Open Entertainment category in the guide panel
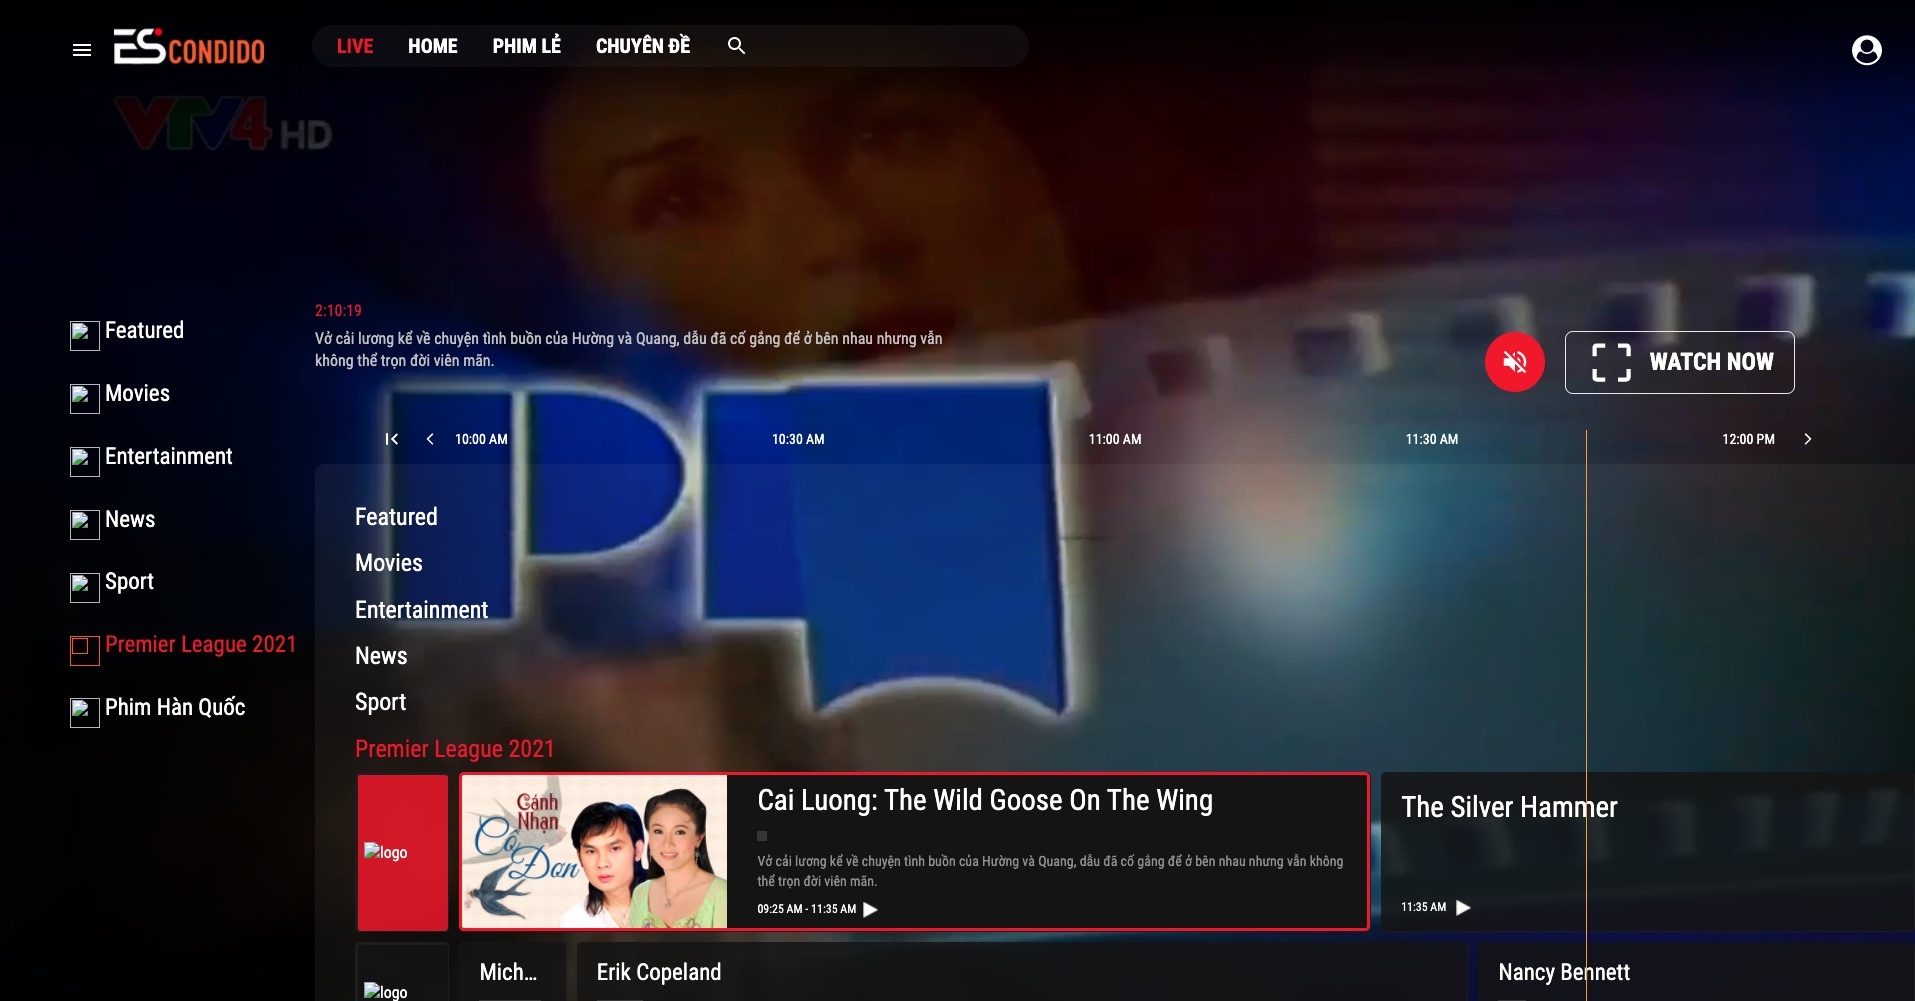Image resolution: width=1915 pixels, height=1001 pixels. tap(421, 610)
